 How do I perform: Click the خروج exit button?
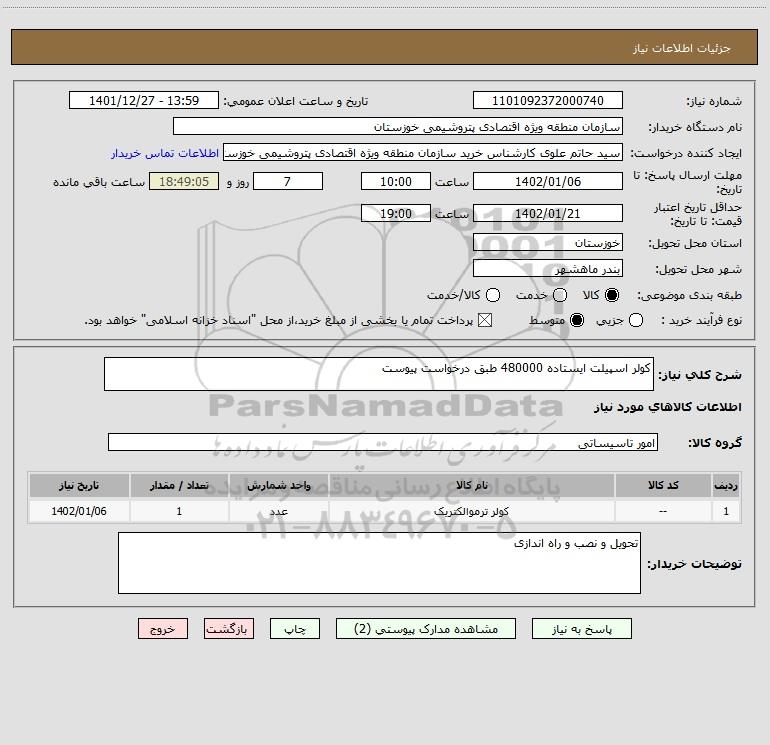tap(163, 629)
